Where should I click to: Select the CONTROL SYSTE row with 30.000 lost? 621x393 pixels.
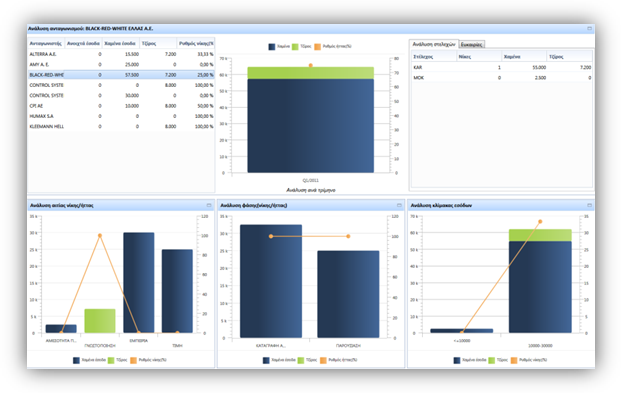coord(121,95)
